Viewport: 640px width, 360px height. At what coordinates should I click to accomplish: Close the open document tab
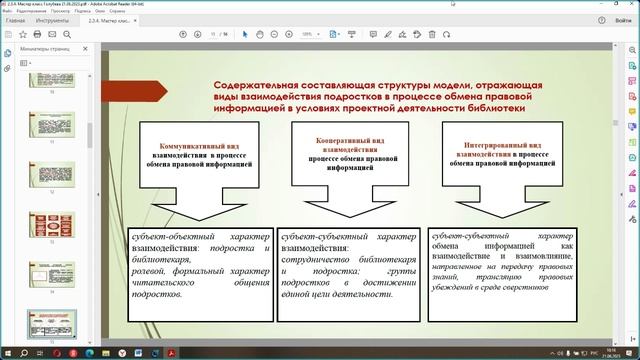click(135, 20)
